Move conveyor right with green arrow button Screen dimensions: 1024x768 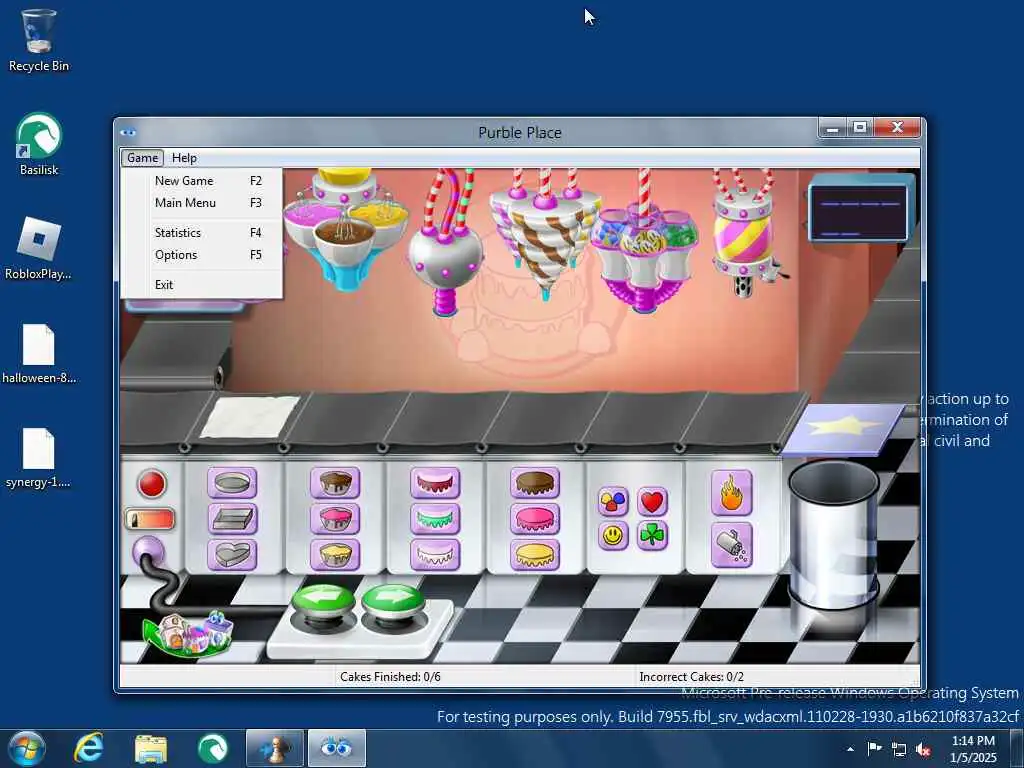(393, 601)
